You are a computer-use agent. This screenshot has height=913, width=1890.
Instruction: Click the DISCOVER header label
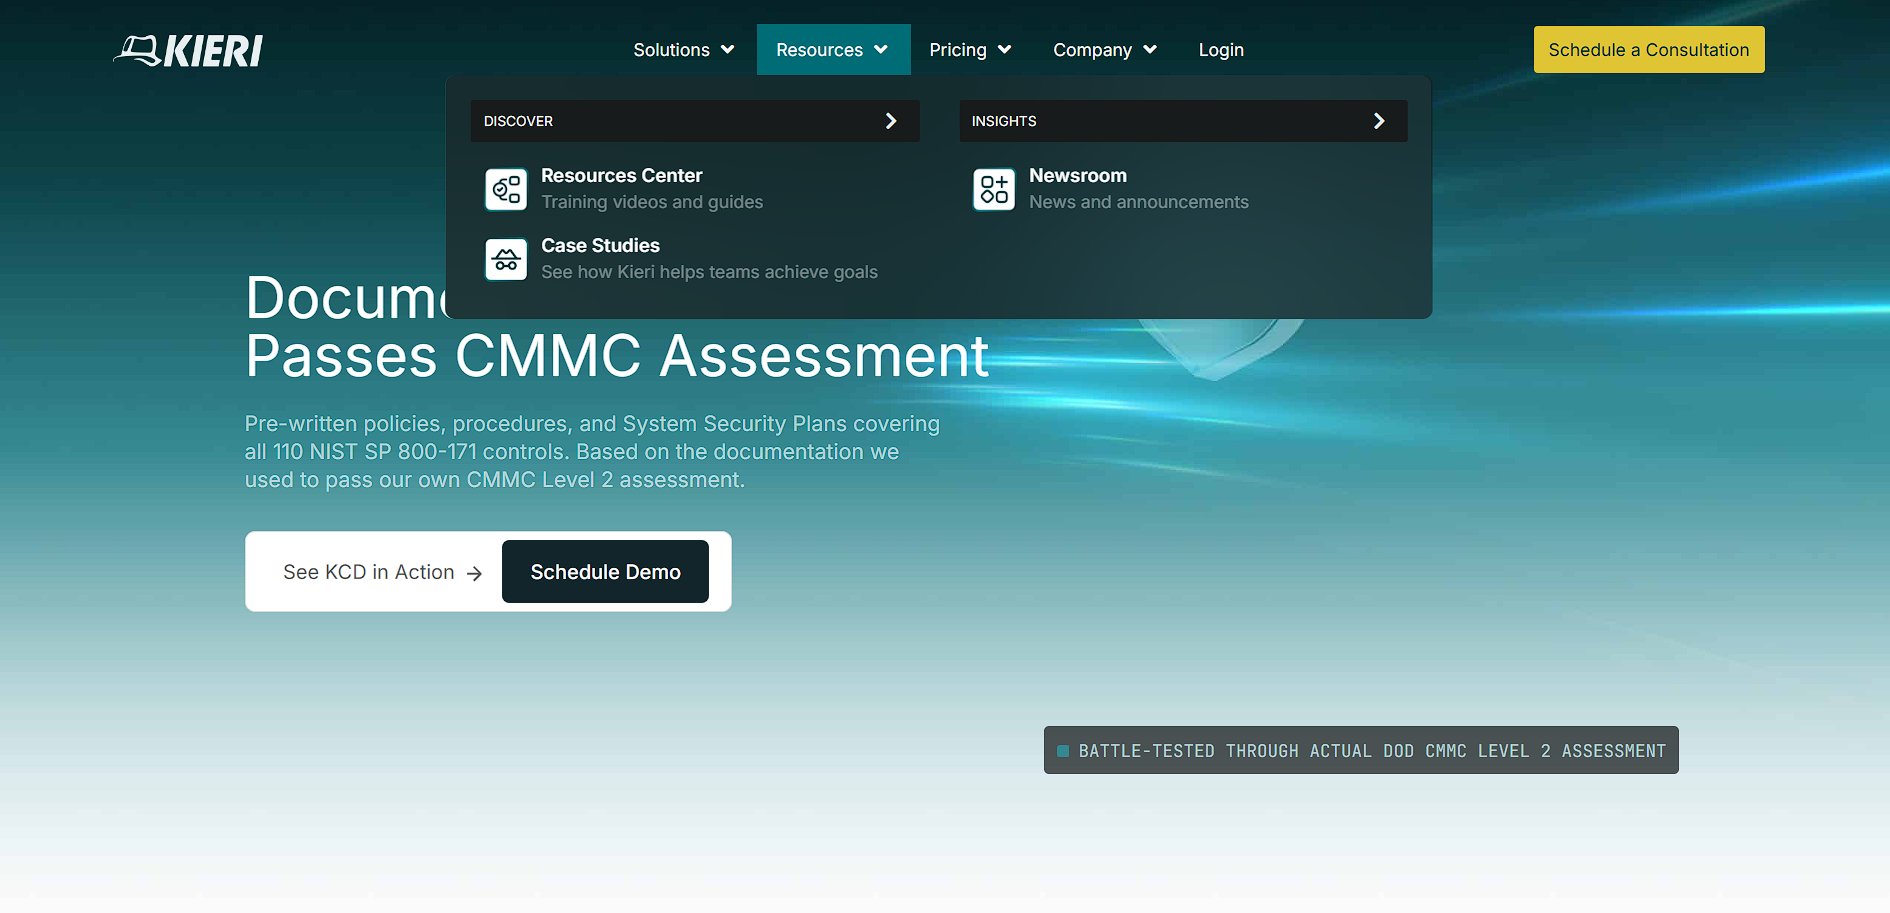pyautogui.click(x=518, y=121)
